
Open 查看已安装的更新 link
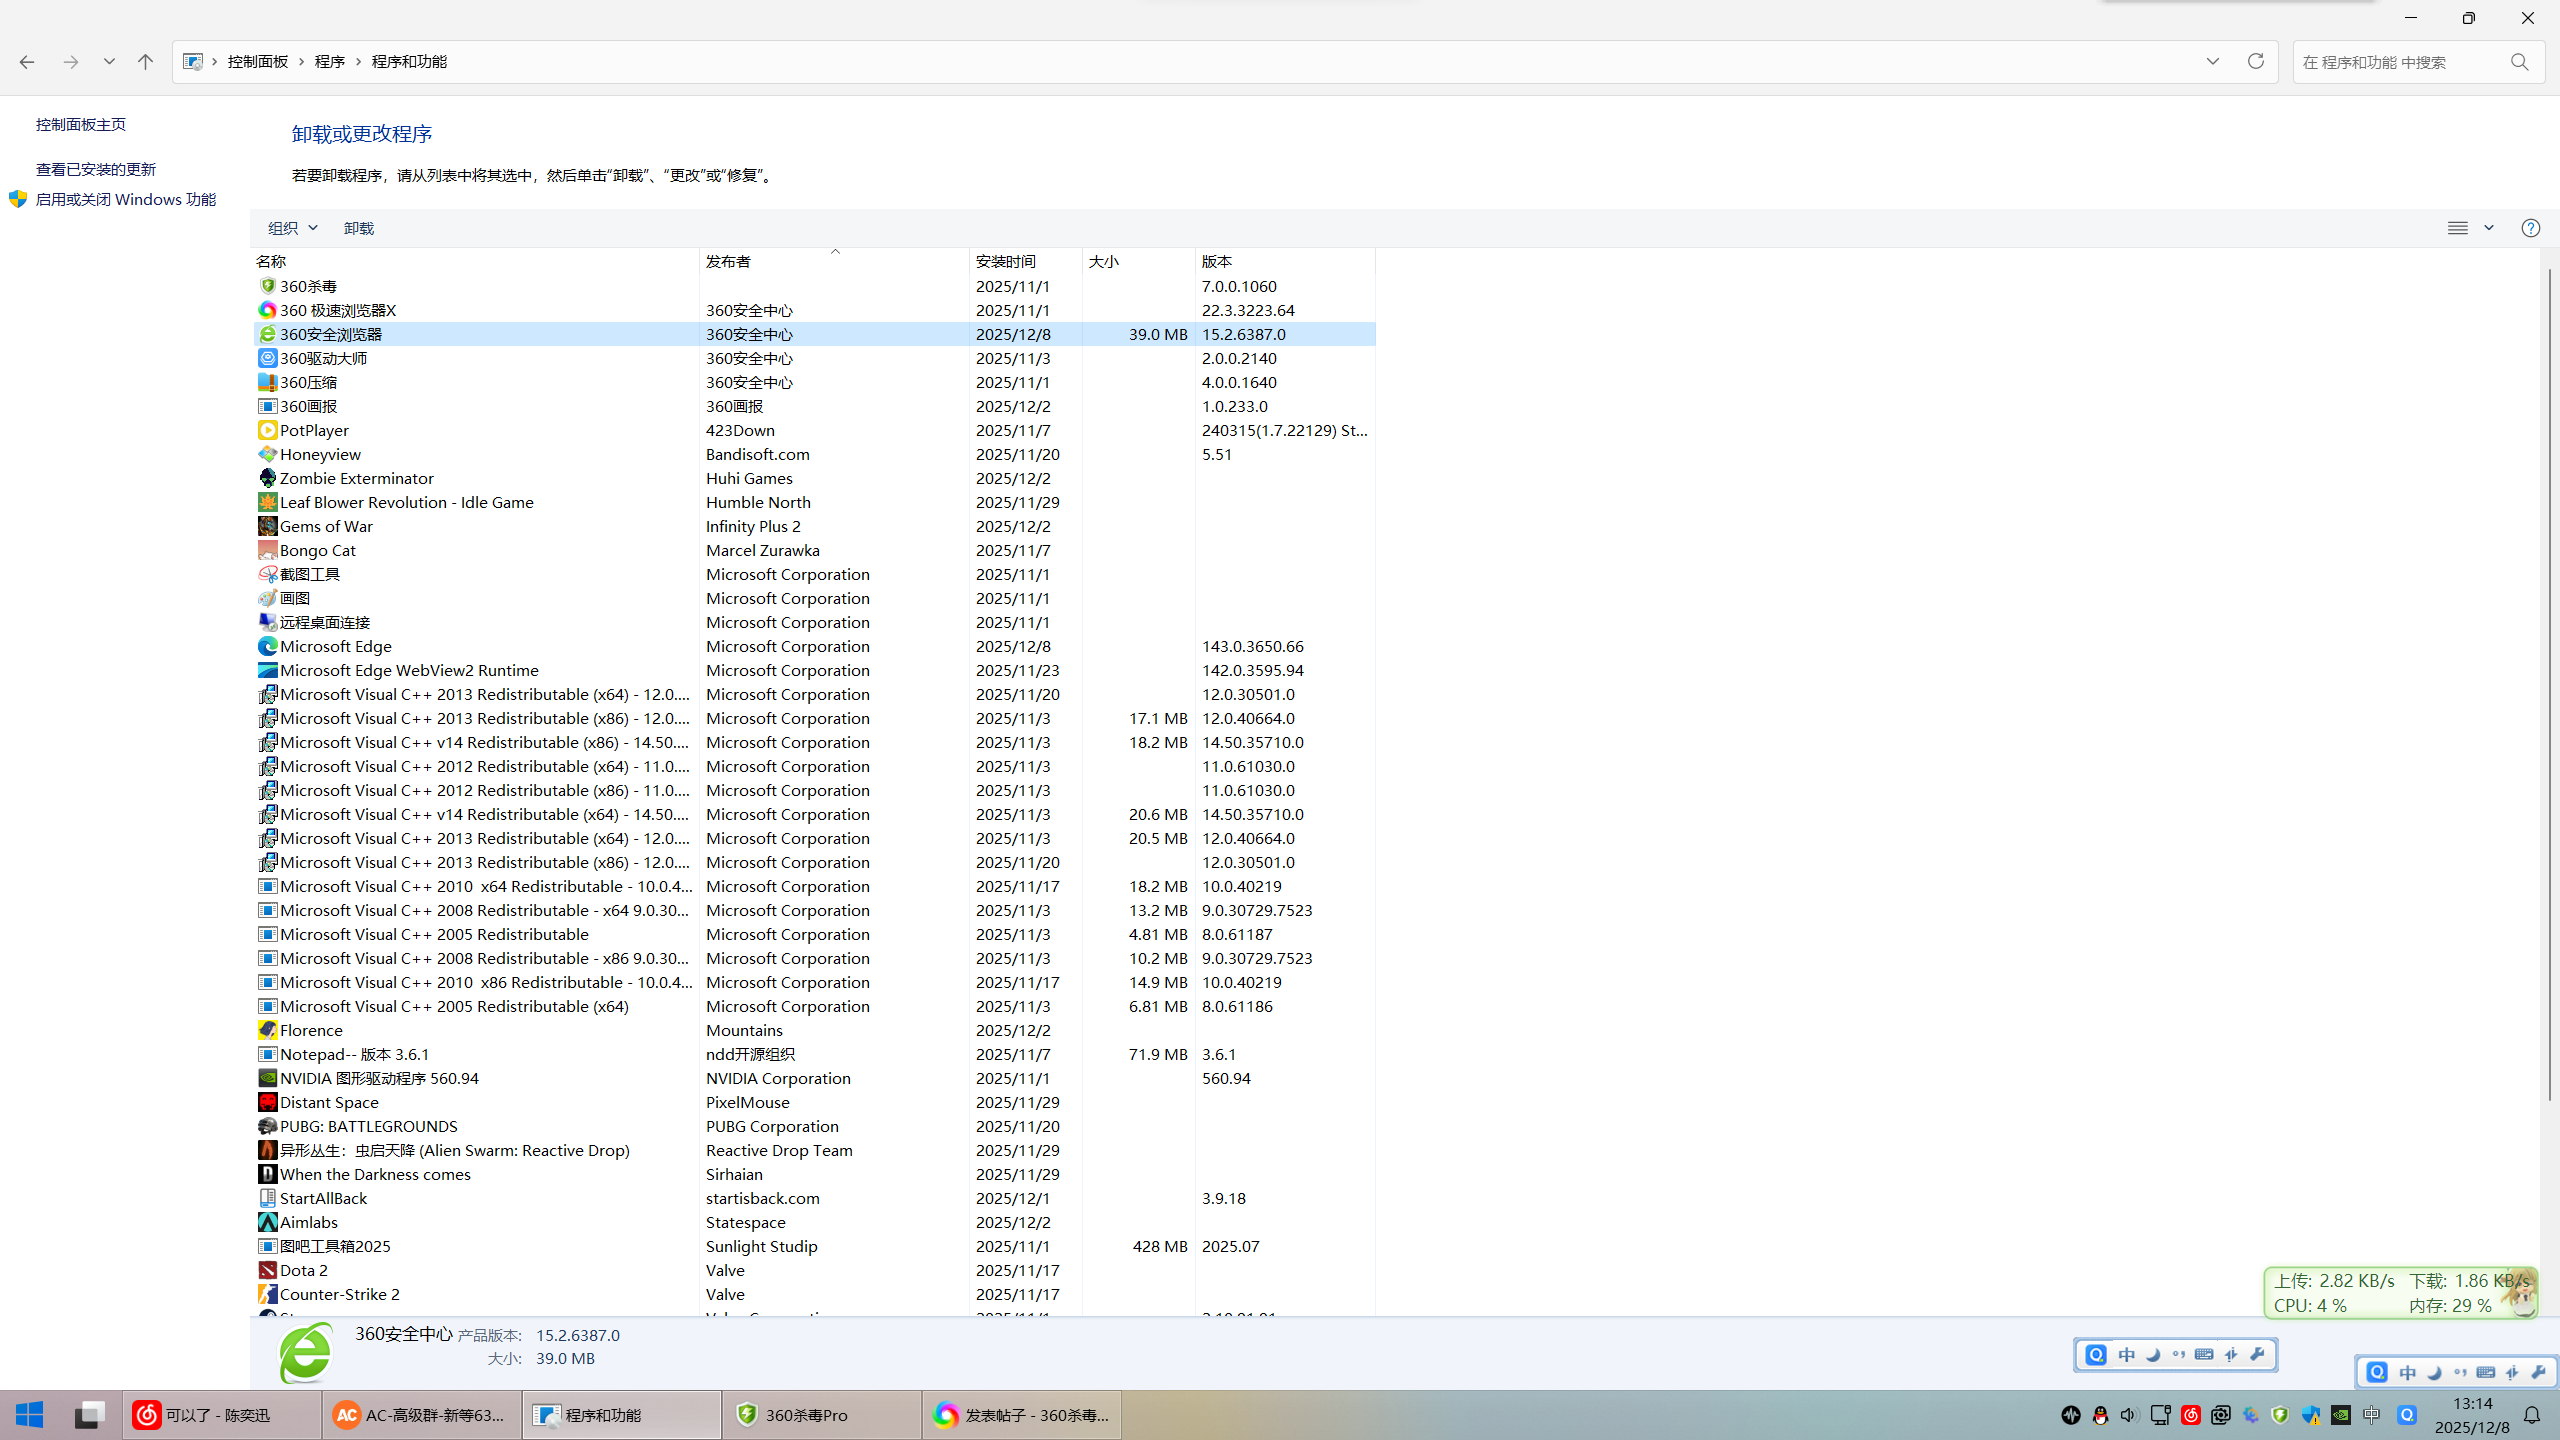click(96, 169)
